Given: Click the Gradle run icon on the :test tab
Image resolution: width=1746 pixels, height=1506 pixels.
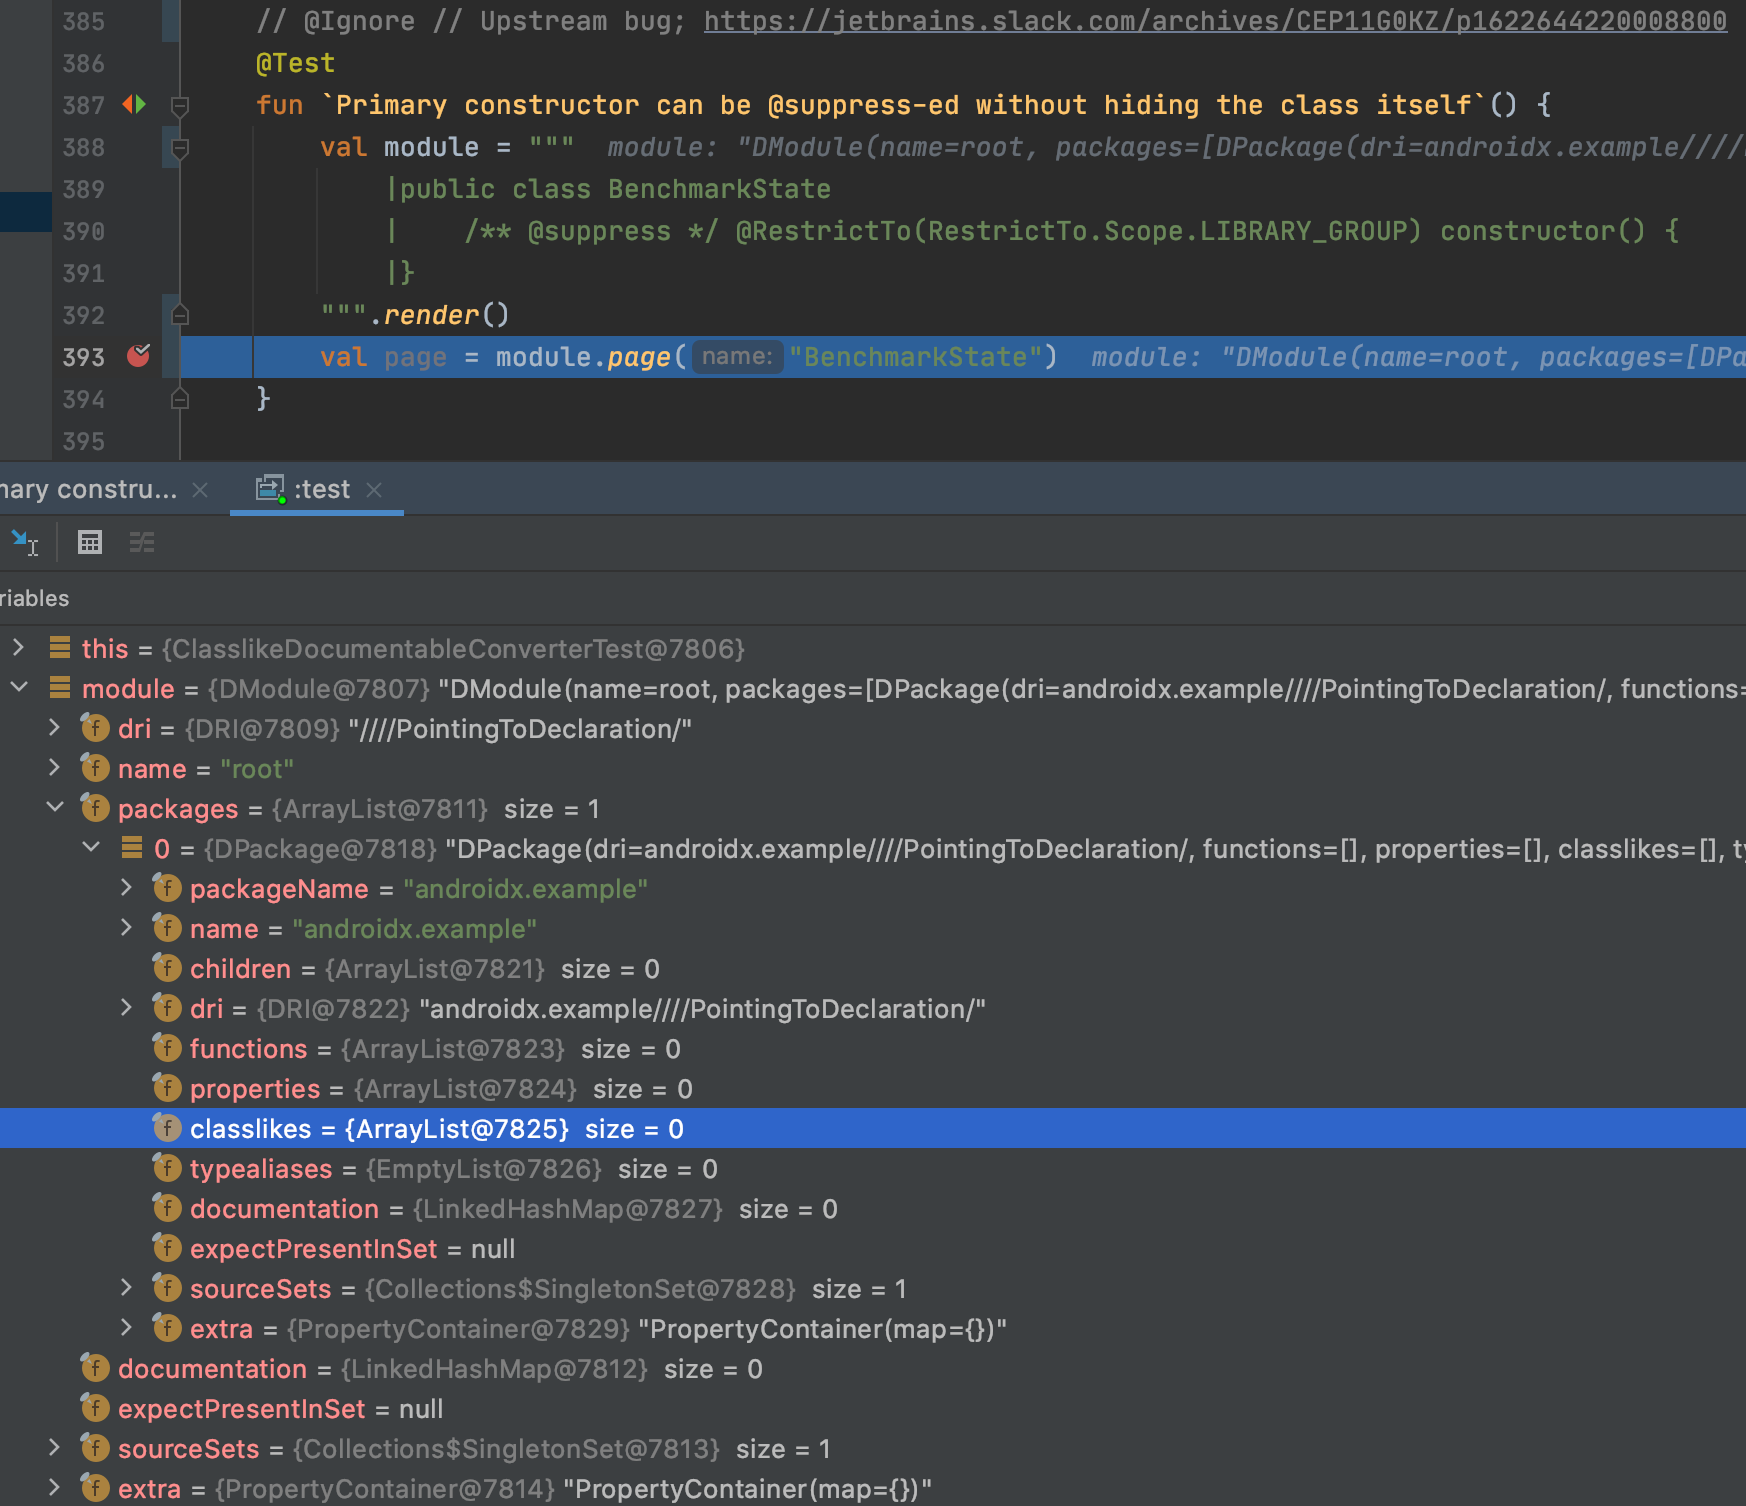Looking at the screenshot, I should click(268, 488).
